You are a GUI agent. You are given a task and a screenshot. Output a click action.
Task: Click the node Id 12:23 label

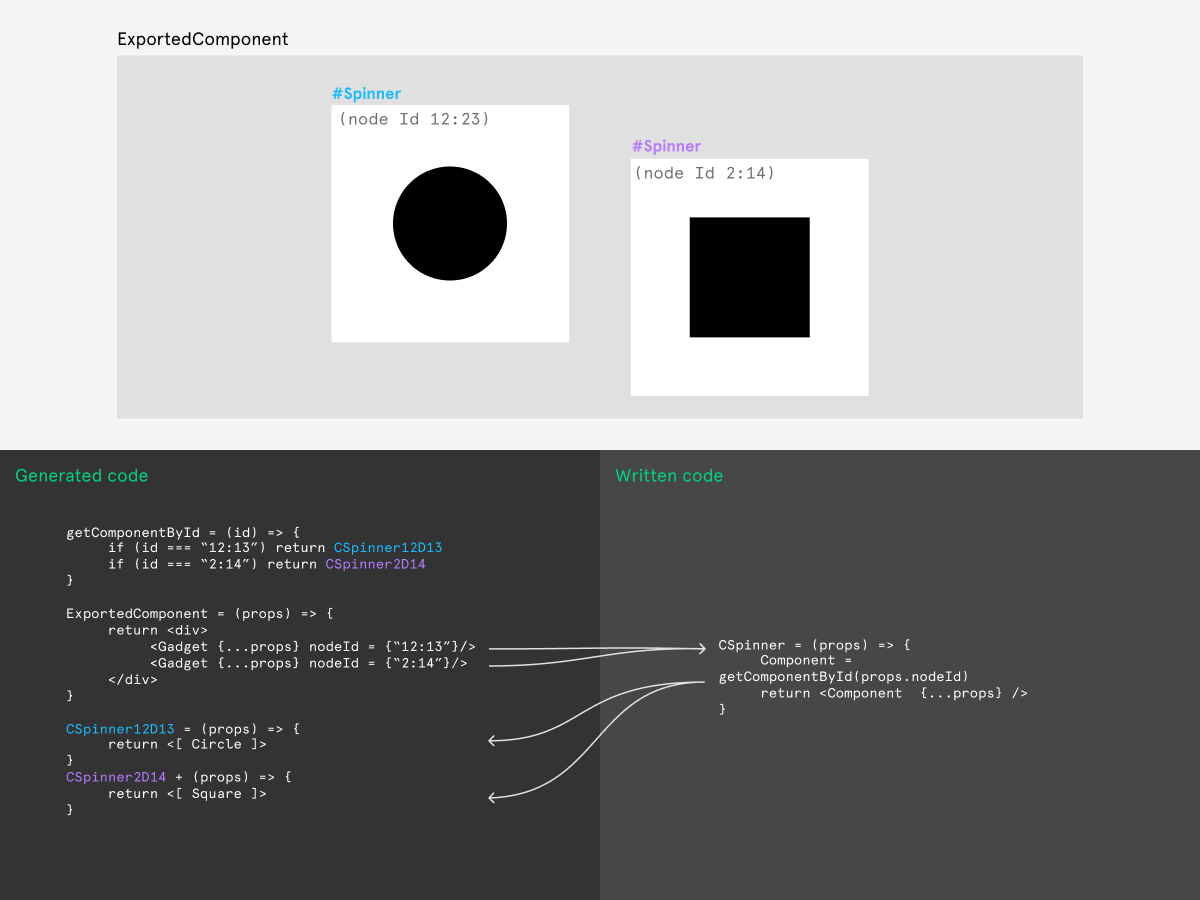click(x=413, y=118)
